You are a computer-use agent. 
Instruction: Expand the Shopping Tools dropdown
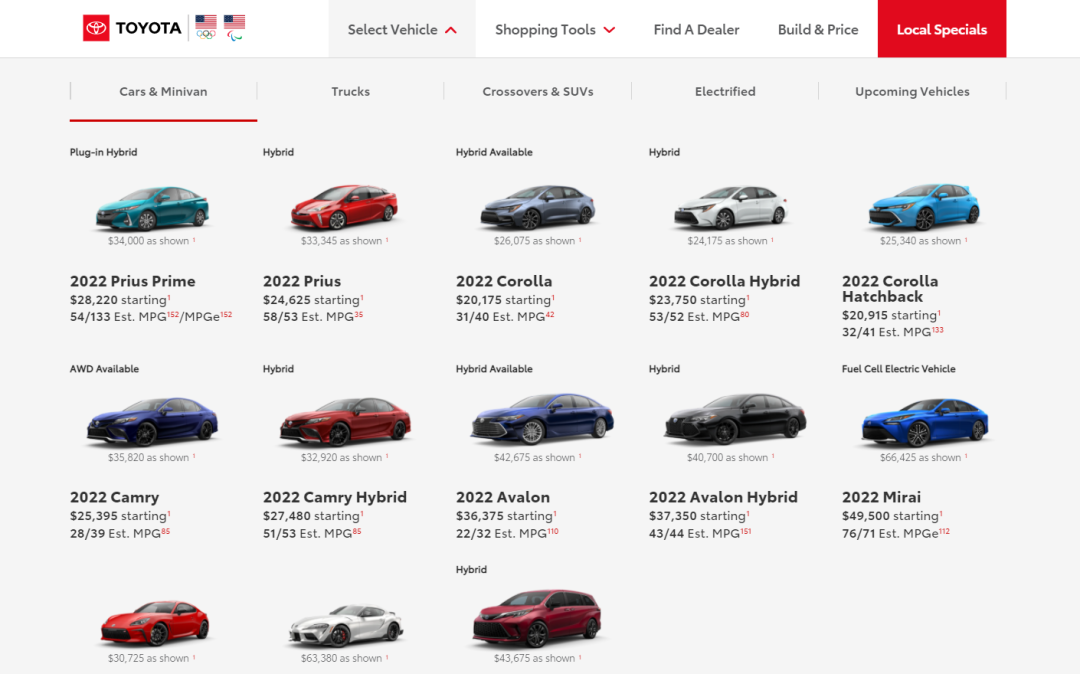(554, 30)
